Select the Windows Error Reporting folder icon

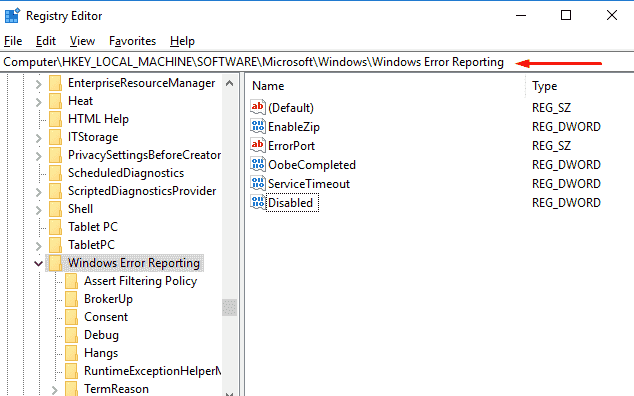[55, 263]
